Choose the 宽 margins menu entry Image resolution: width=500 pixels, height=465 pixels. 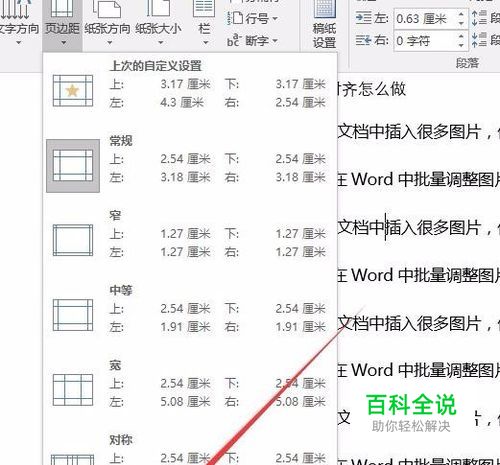(190, 390)
